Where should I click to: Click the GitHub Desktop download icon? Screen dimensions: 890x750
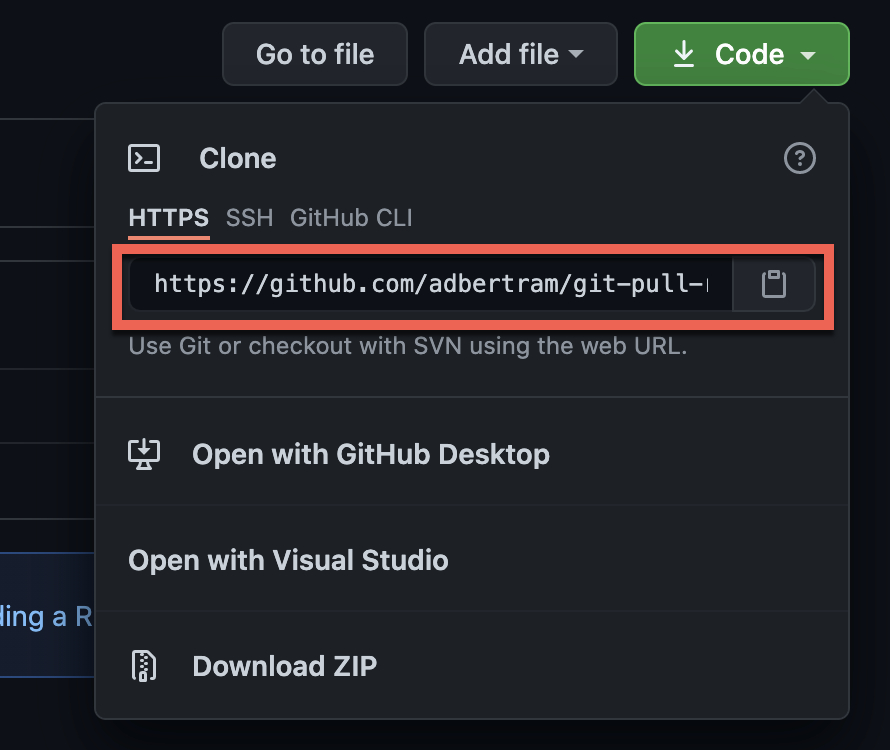tap(144, 454)
